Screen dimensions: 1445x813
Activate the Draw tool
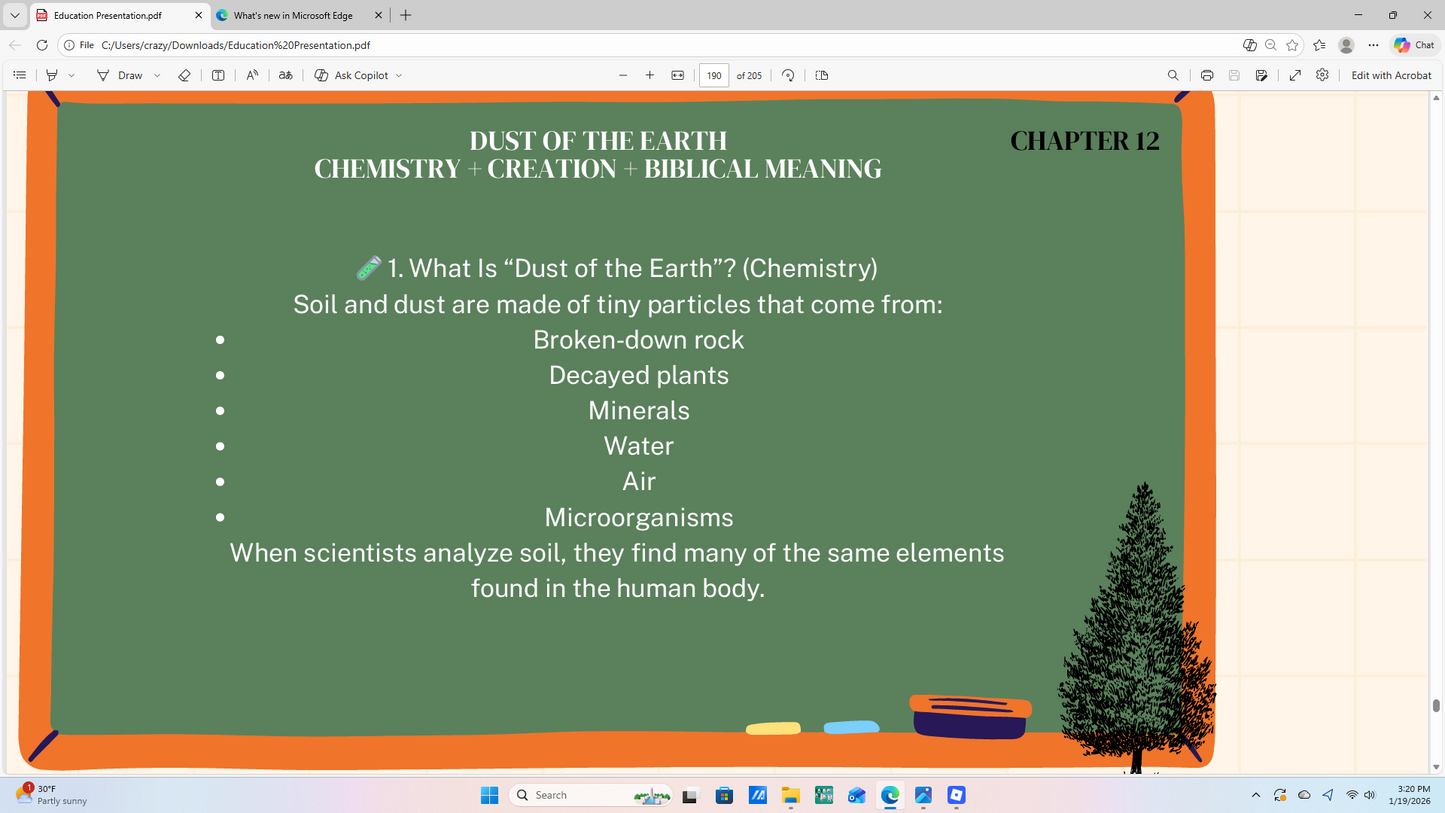[120, 75]
